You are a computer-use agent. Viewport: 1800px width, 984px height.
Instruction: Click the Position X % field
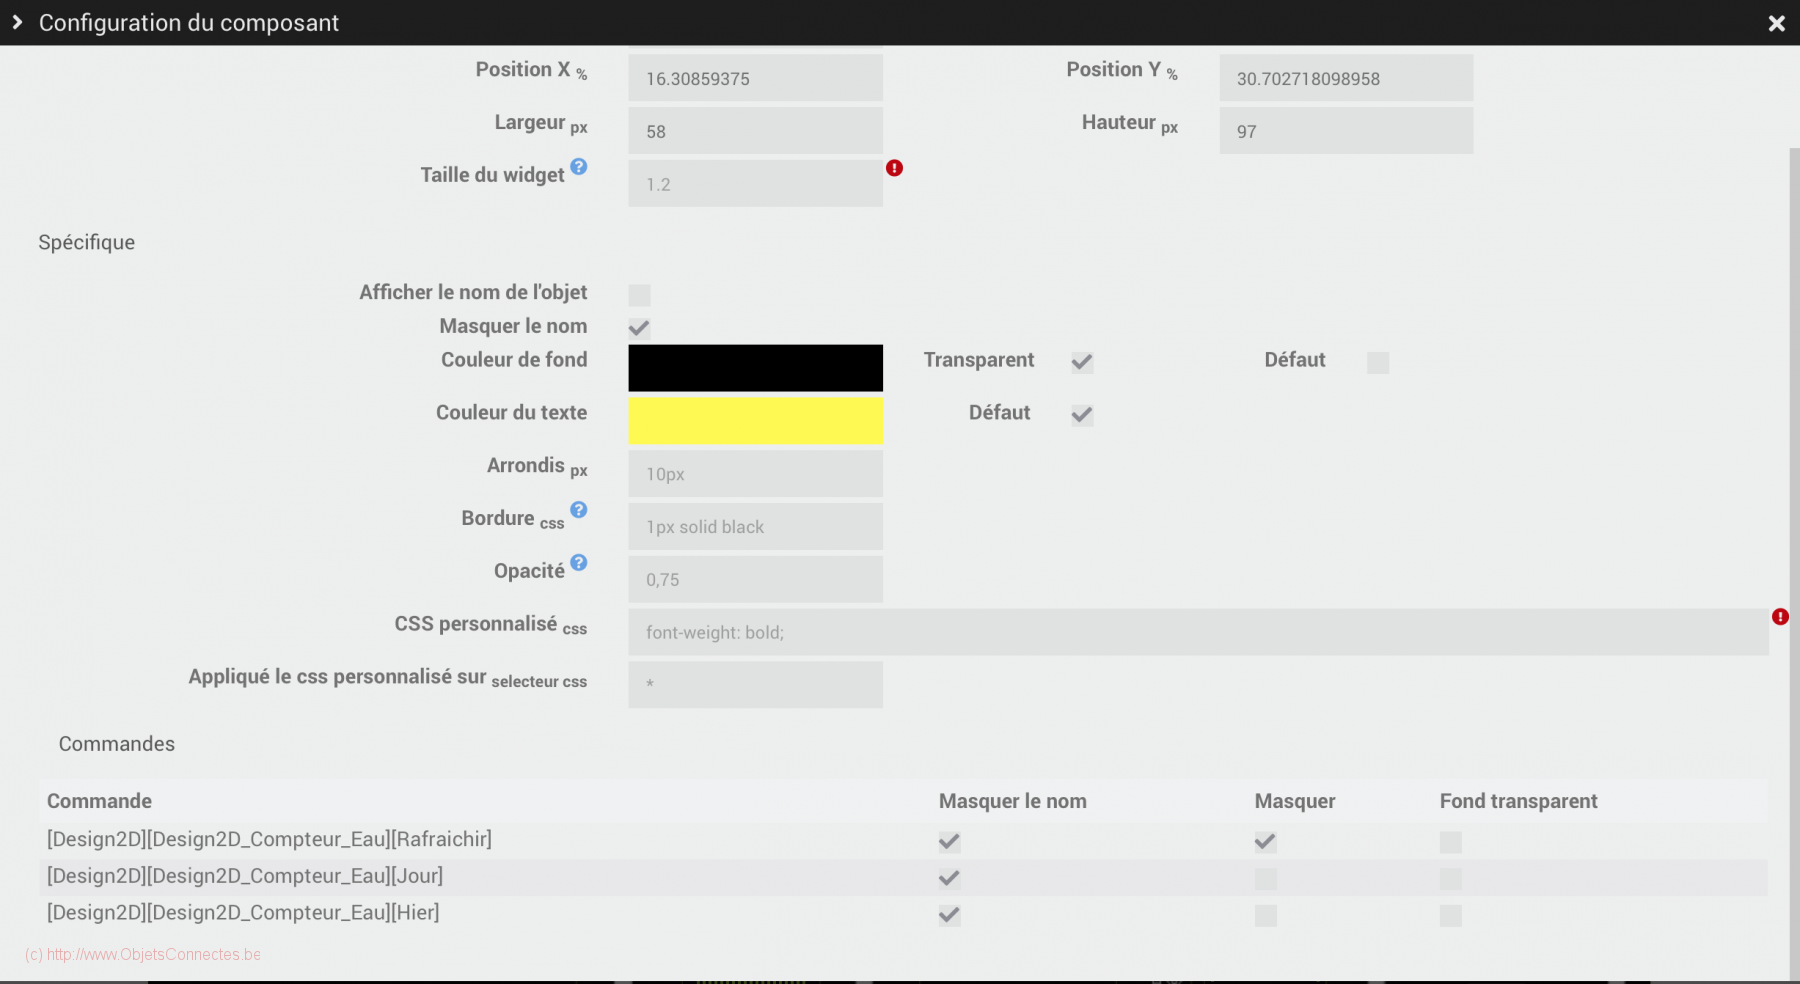pos(755,78)
